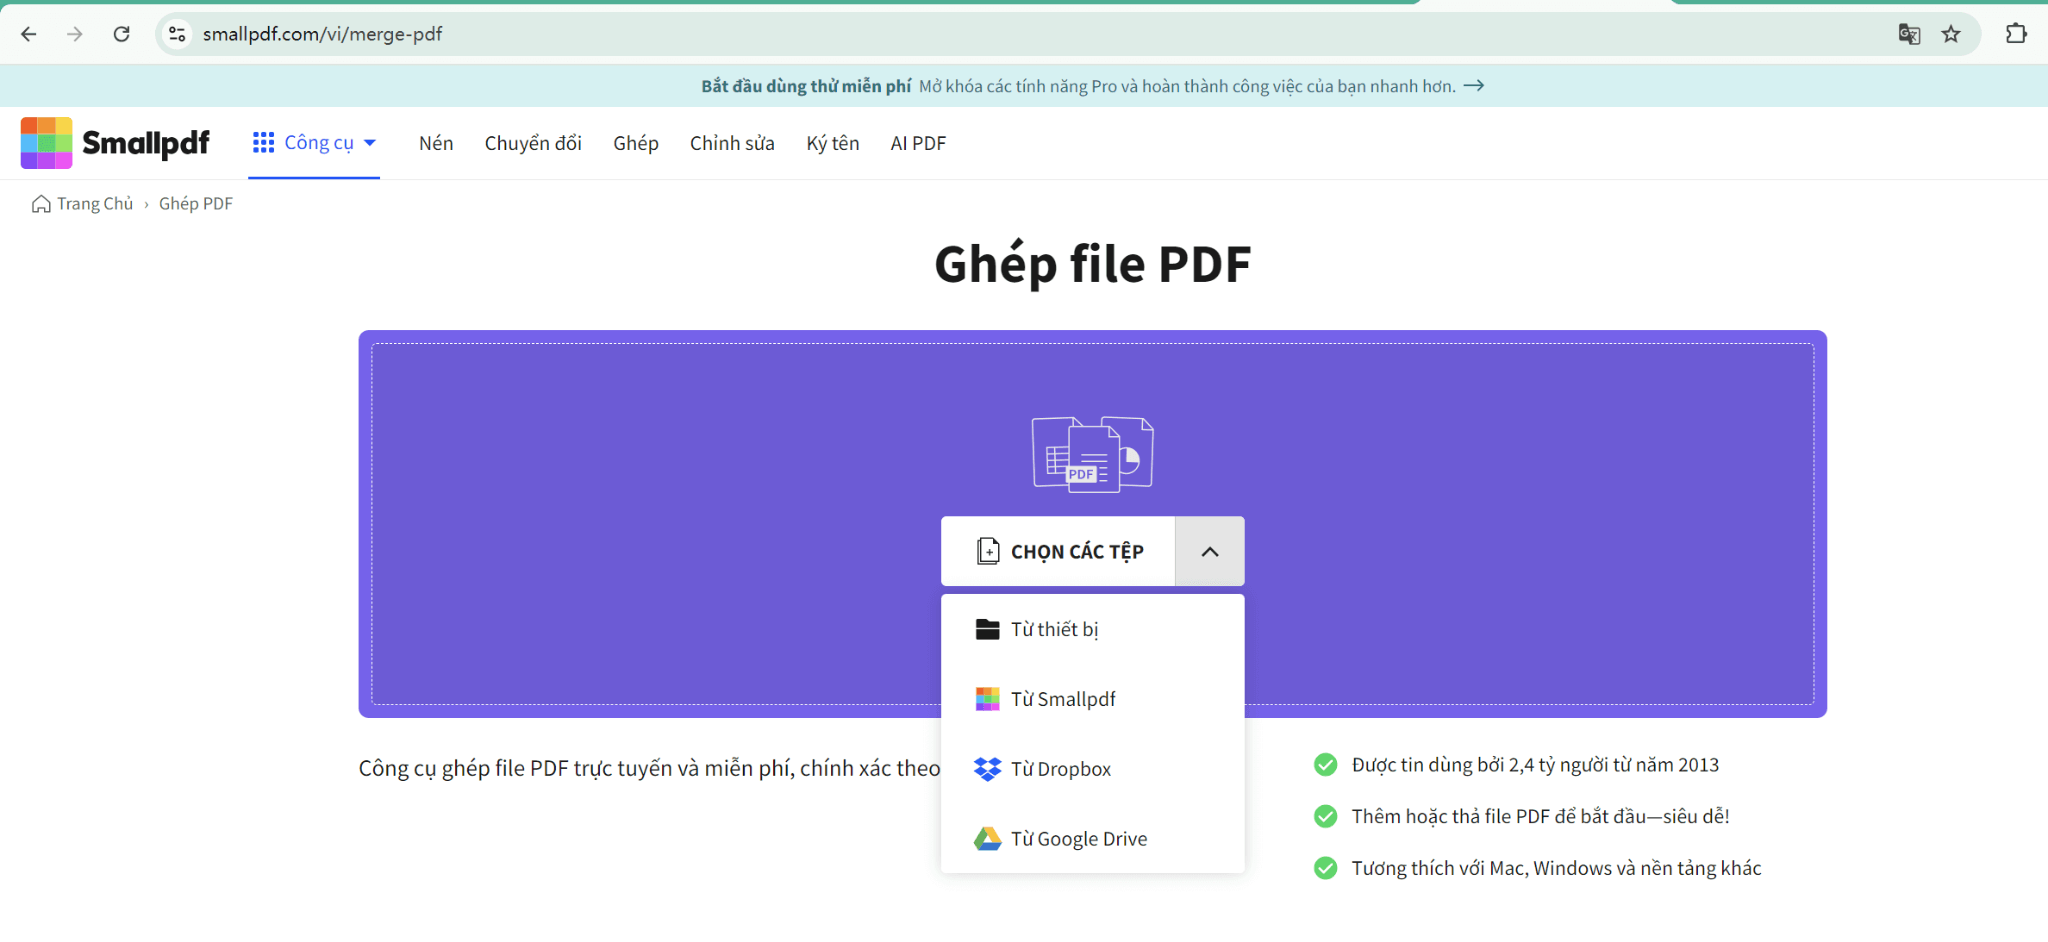
Task: Choose Từ Dropbox upload option
Action: 1093,769
